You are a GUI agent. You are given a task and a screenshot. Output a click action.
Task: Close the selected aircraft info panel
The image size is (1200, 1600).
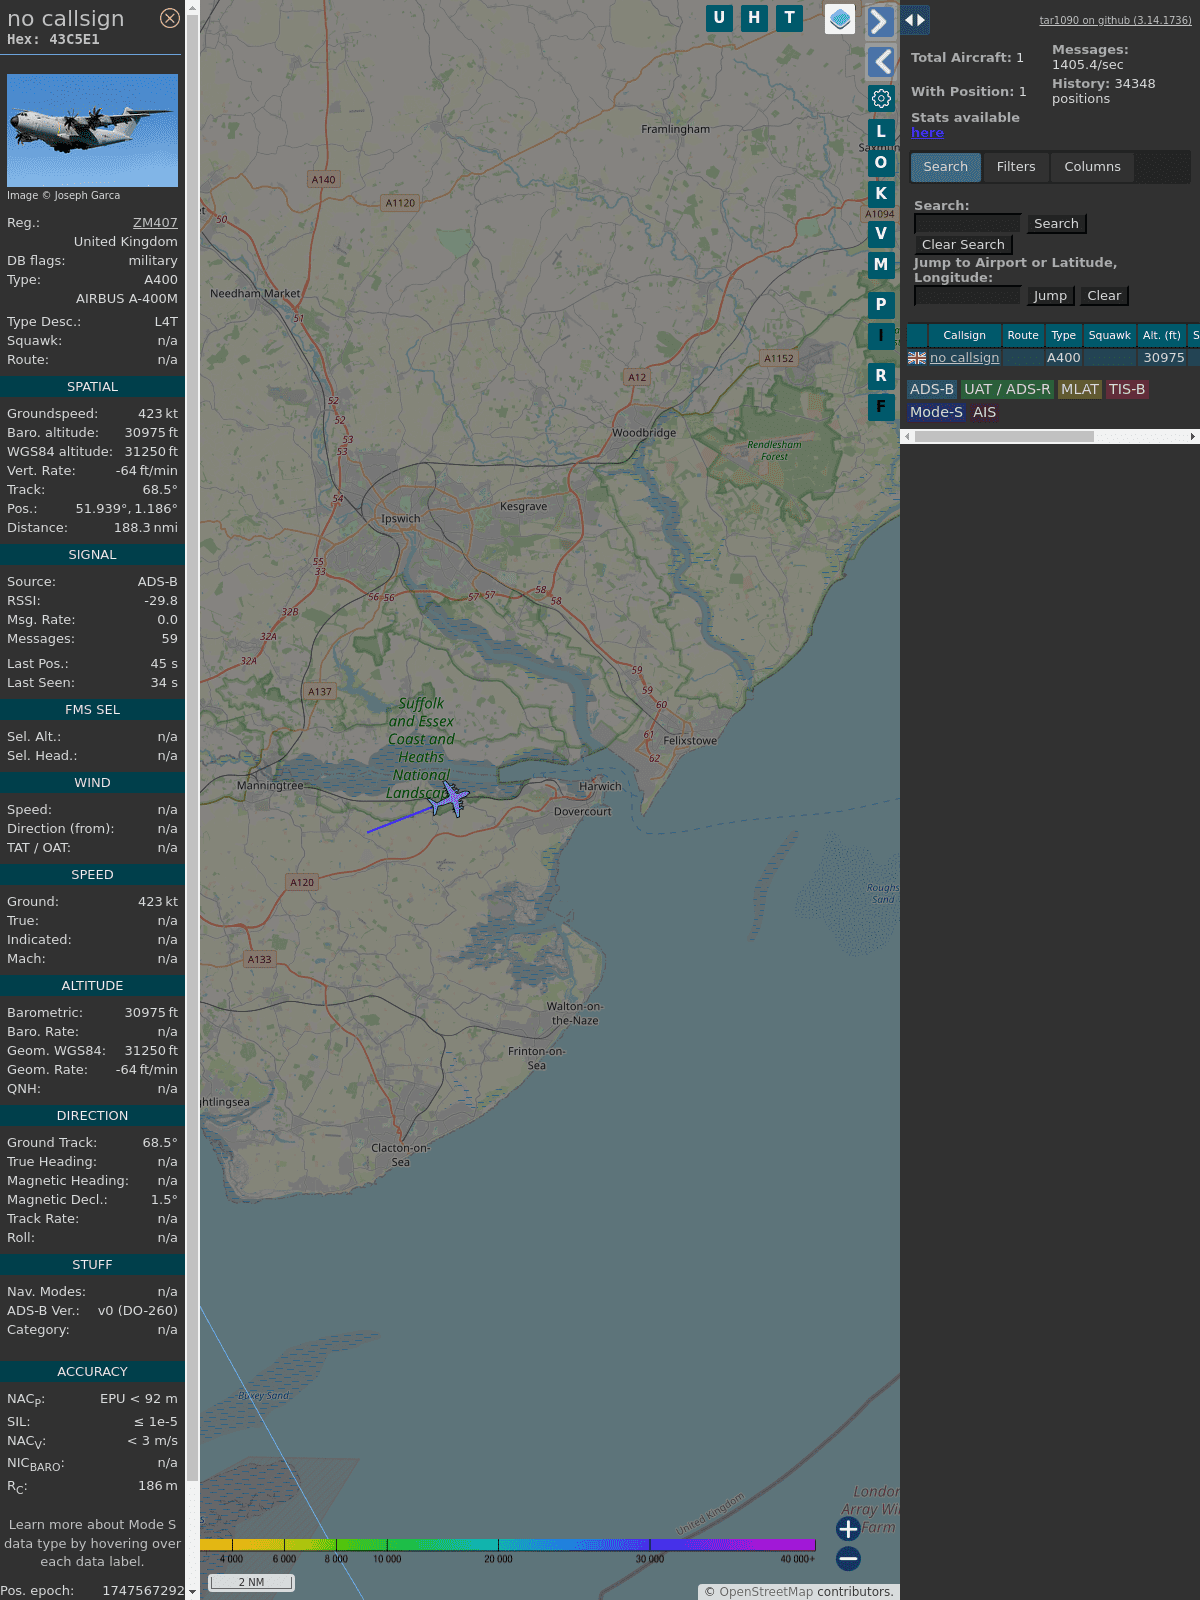pyautogui.click(x=170, y=18)
